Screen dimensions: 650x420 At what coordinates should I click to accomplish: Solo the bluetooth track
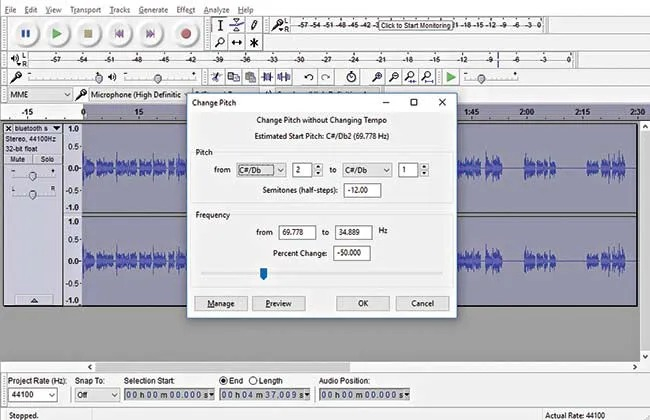pos(47,159)
